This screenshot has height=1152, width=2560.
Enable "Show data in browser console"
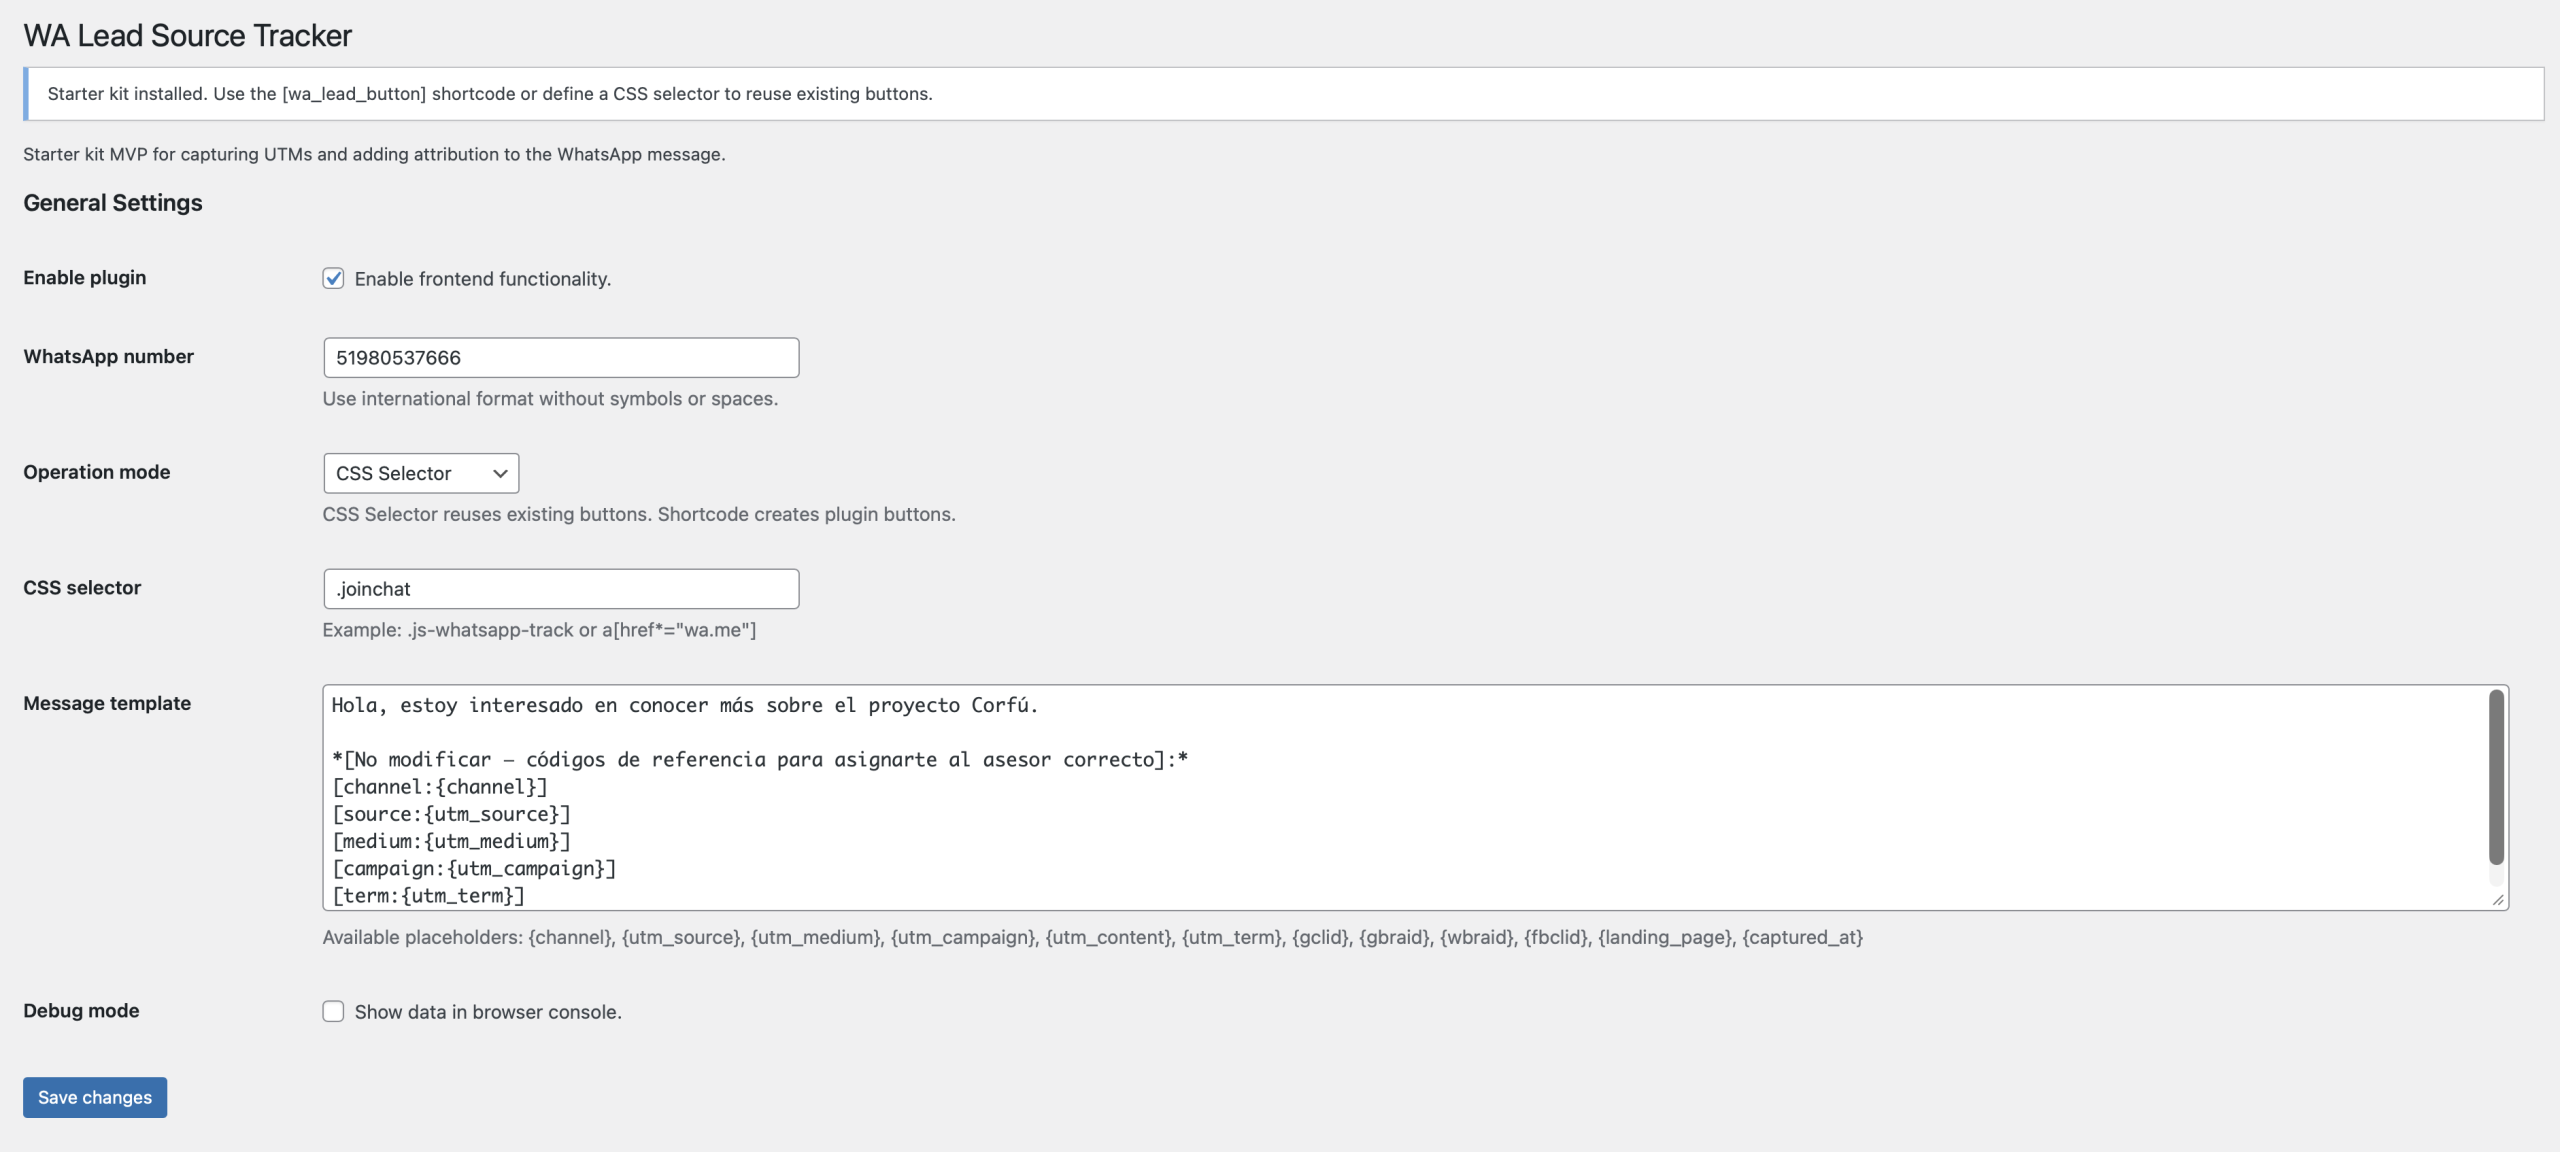tap(333, 1011)
